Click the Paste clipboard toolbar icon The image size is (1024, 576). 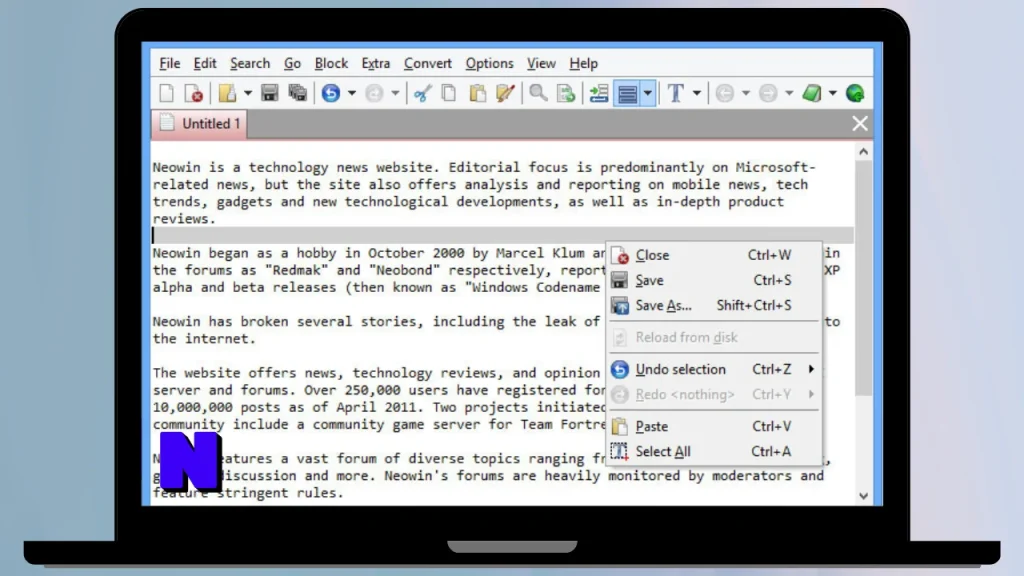(478, 93)
